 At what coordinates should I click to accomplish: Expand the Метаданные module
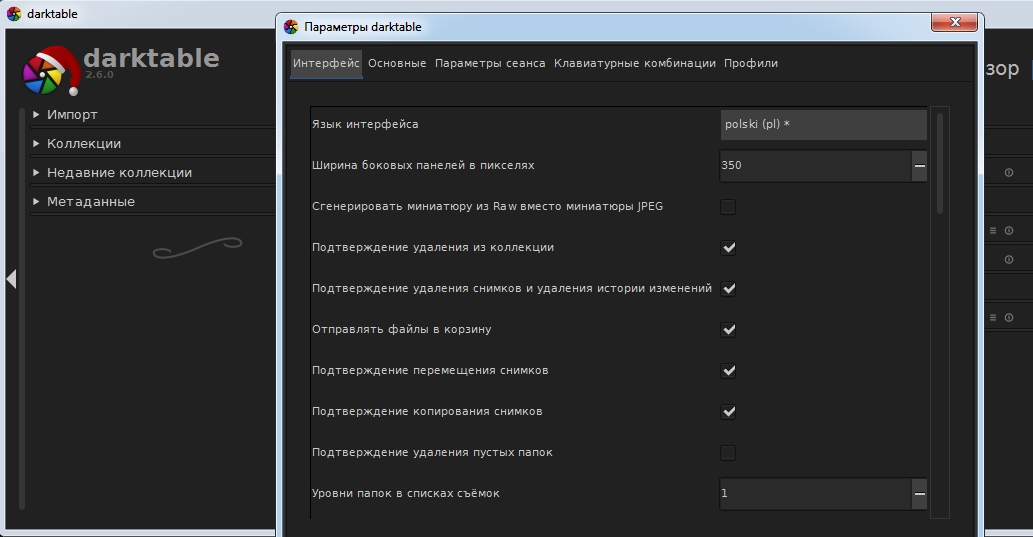click(x=90, y=202)
